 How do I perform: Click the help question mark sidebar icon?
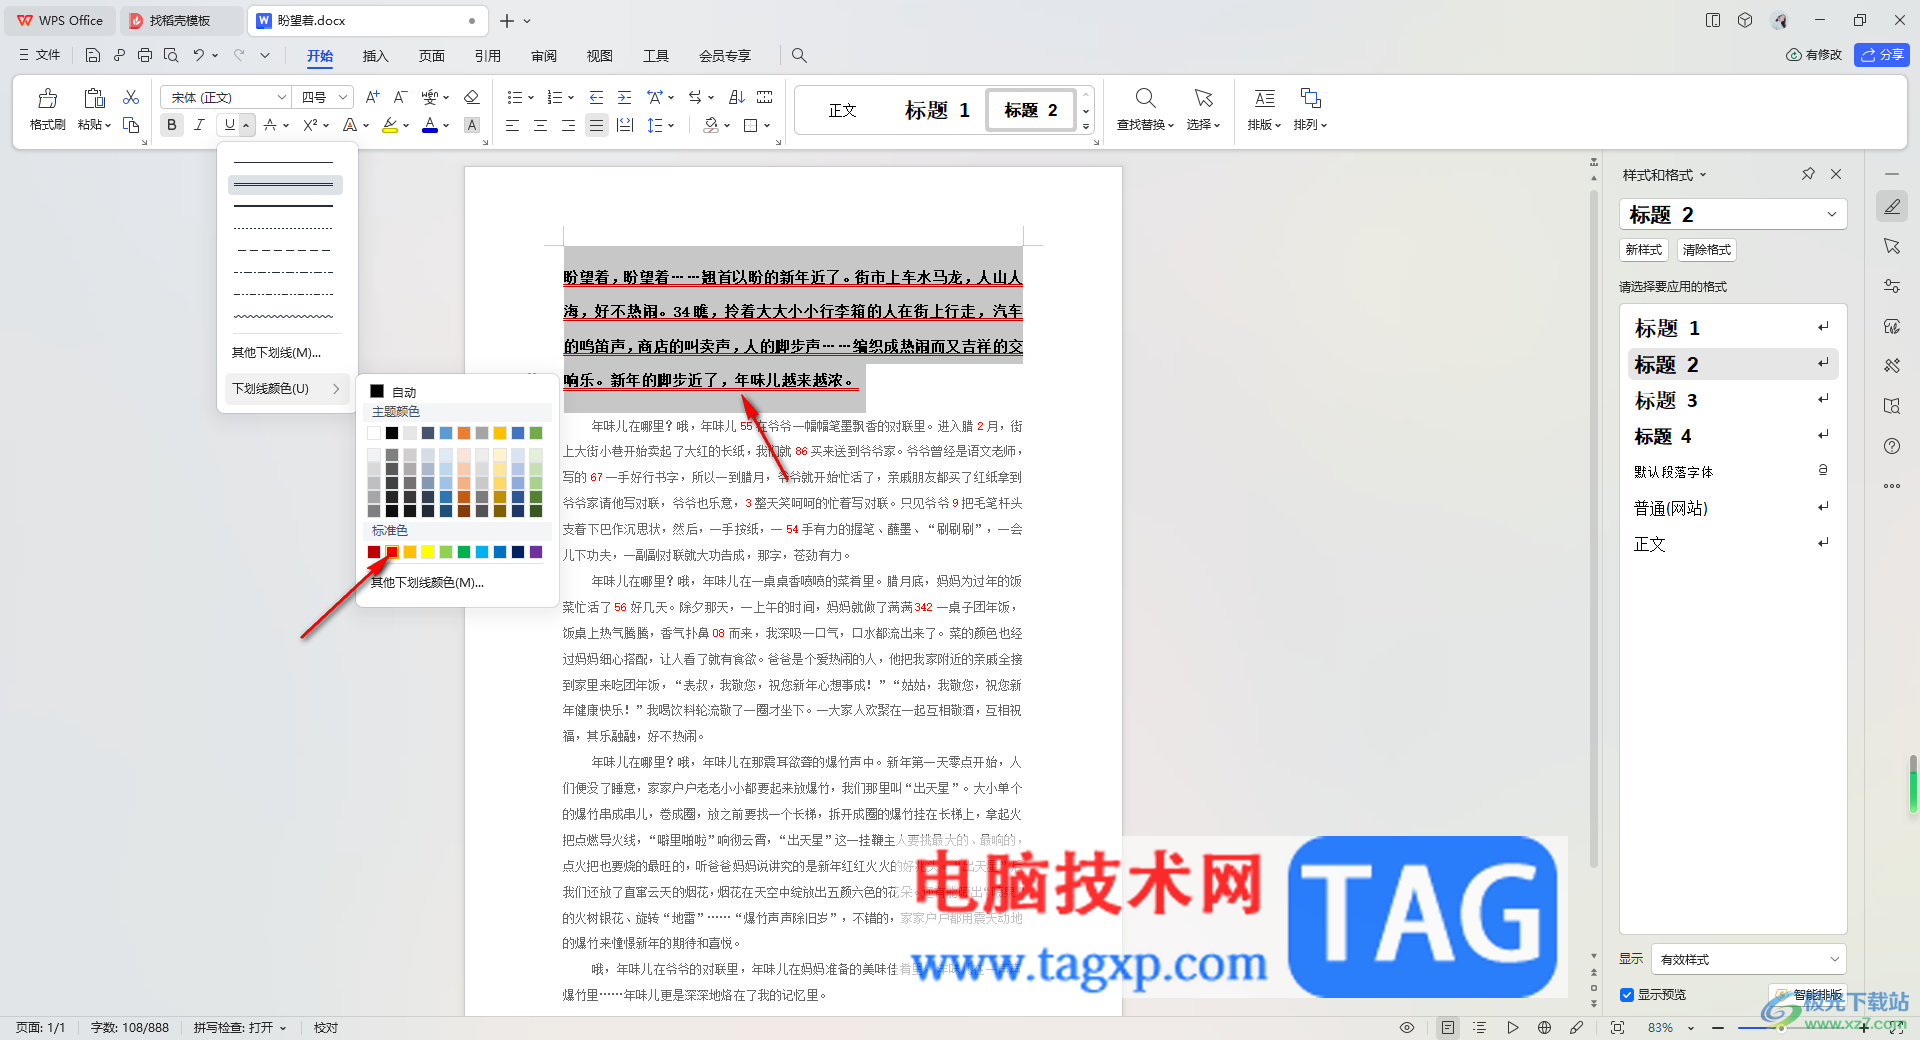pyautogui.click(x=1892, y=446)
